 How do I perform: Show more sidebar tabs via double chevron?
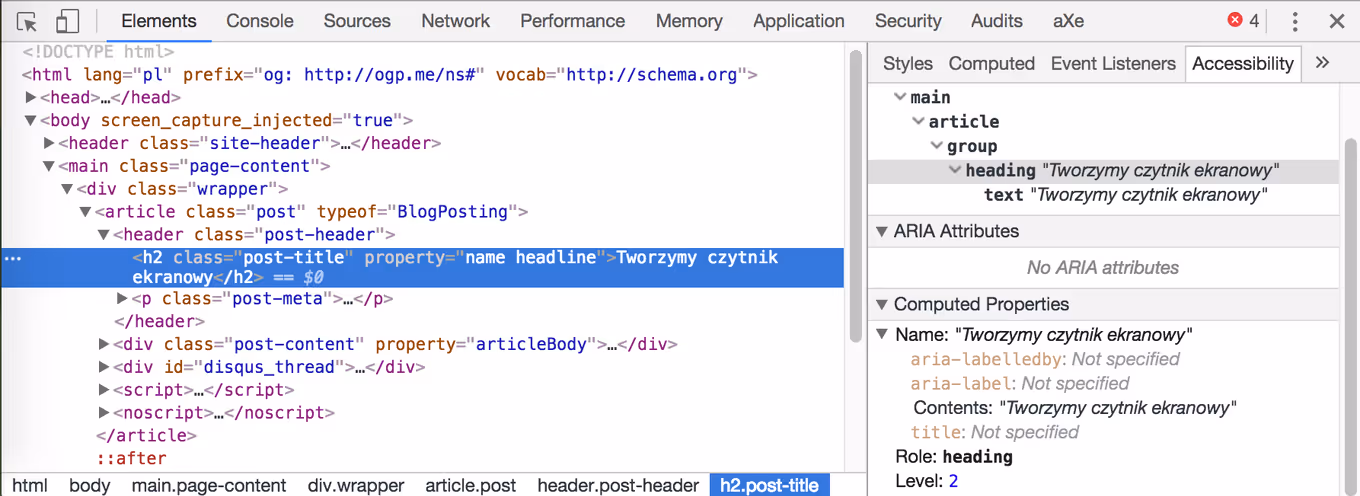(x=1322, y=63)
